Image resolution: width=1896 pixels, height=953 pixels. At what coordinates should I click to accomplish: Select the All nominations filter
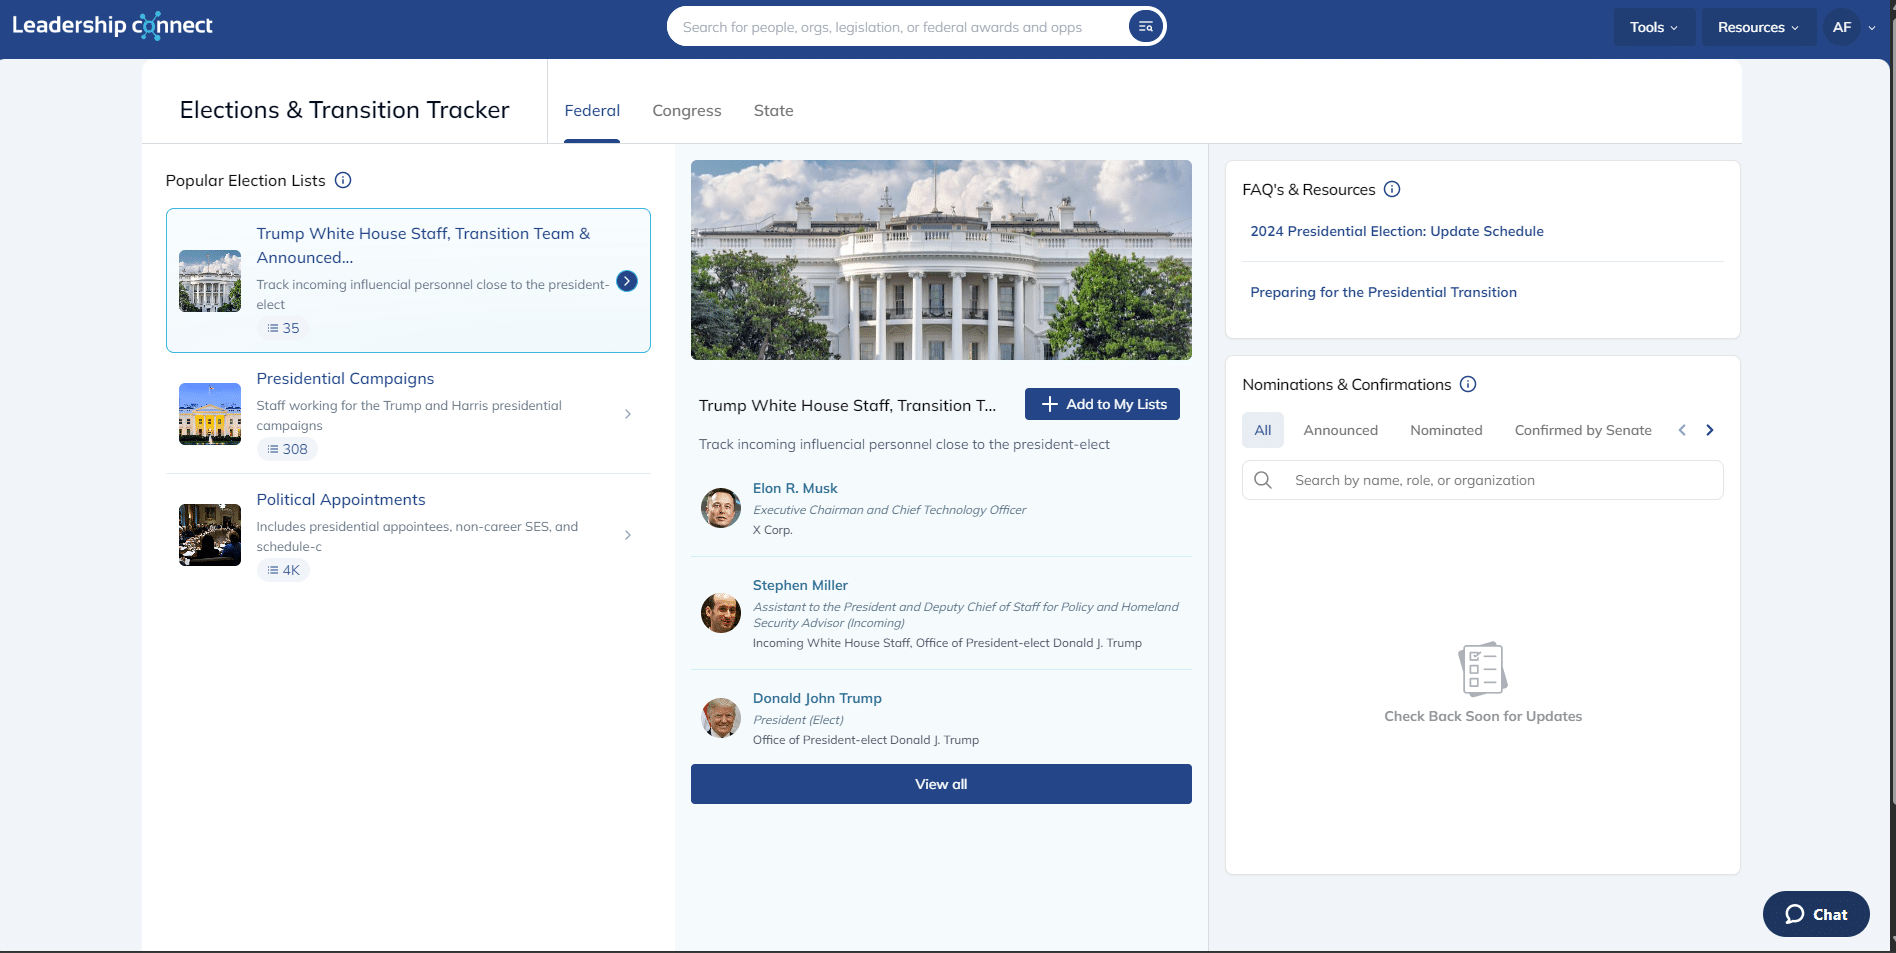[1263, 430]
